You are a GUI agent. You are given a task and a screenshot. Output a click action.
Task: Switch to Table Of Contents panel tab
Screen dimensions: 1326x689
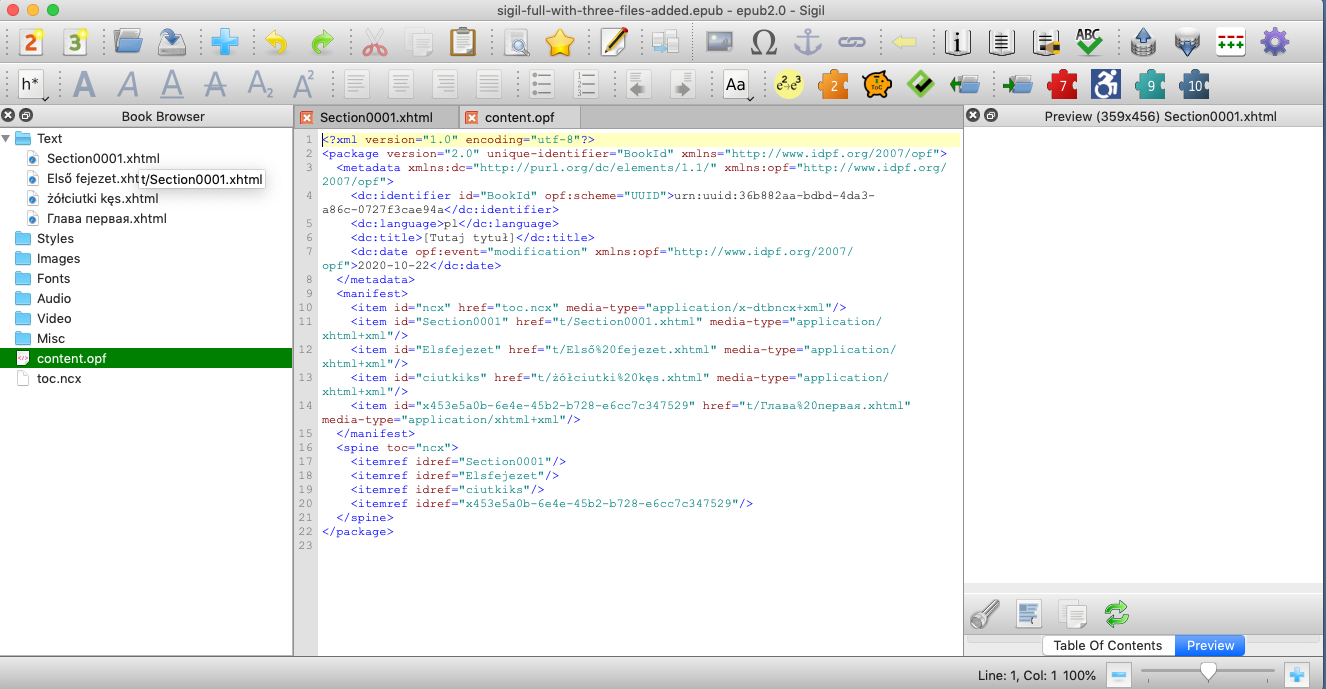(1108, 645)
